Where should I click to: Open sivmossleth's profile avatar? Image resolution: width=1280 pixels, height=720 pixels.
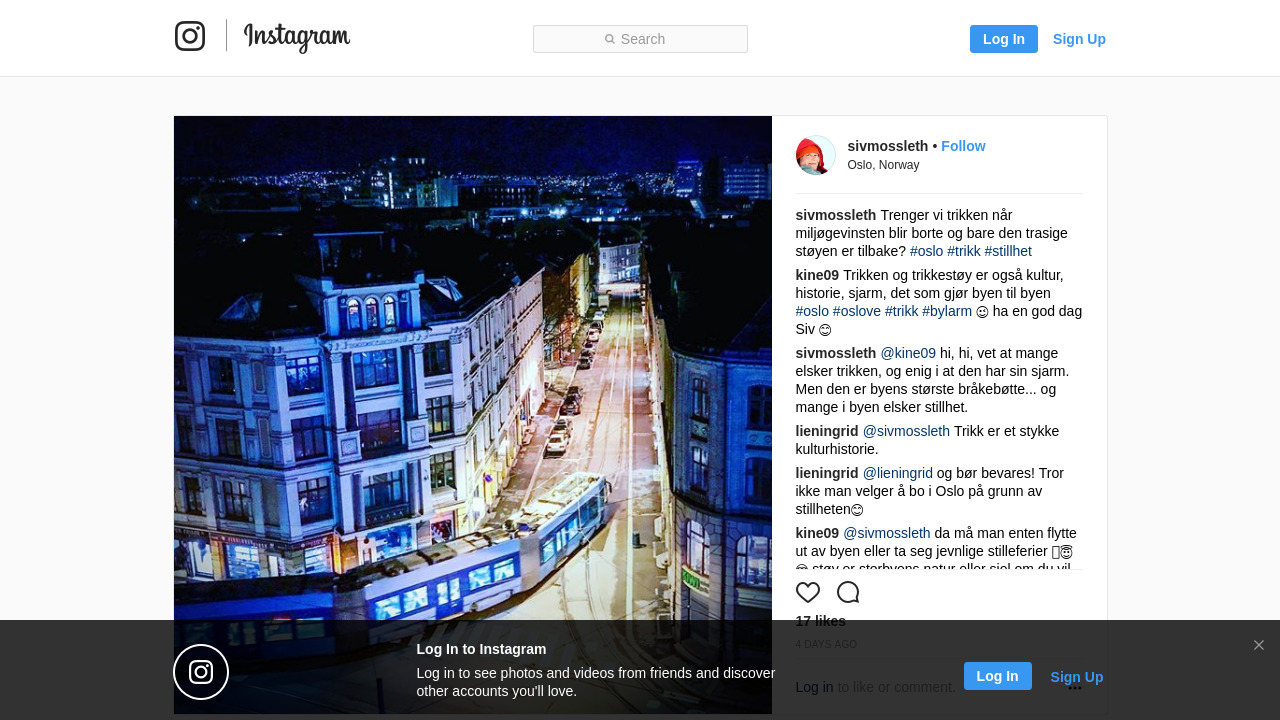point(816,155)
